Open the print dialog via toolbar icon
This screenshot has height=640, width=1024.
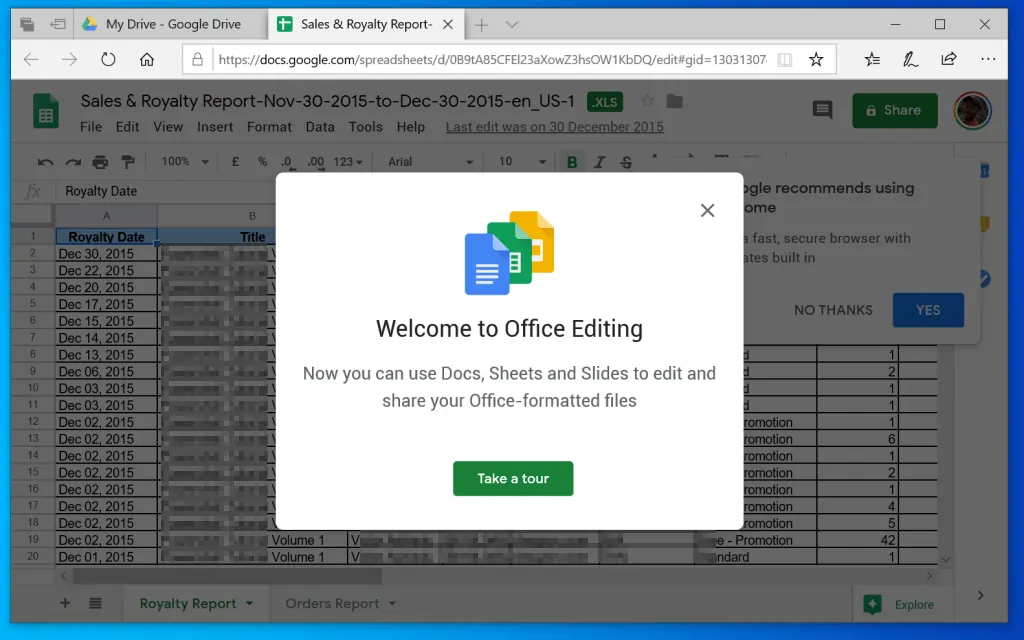tap(99, 161)
